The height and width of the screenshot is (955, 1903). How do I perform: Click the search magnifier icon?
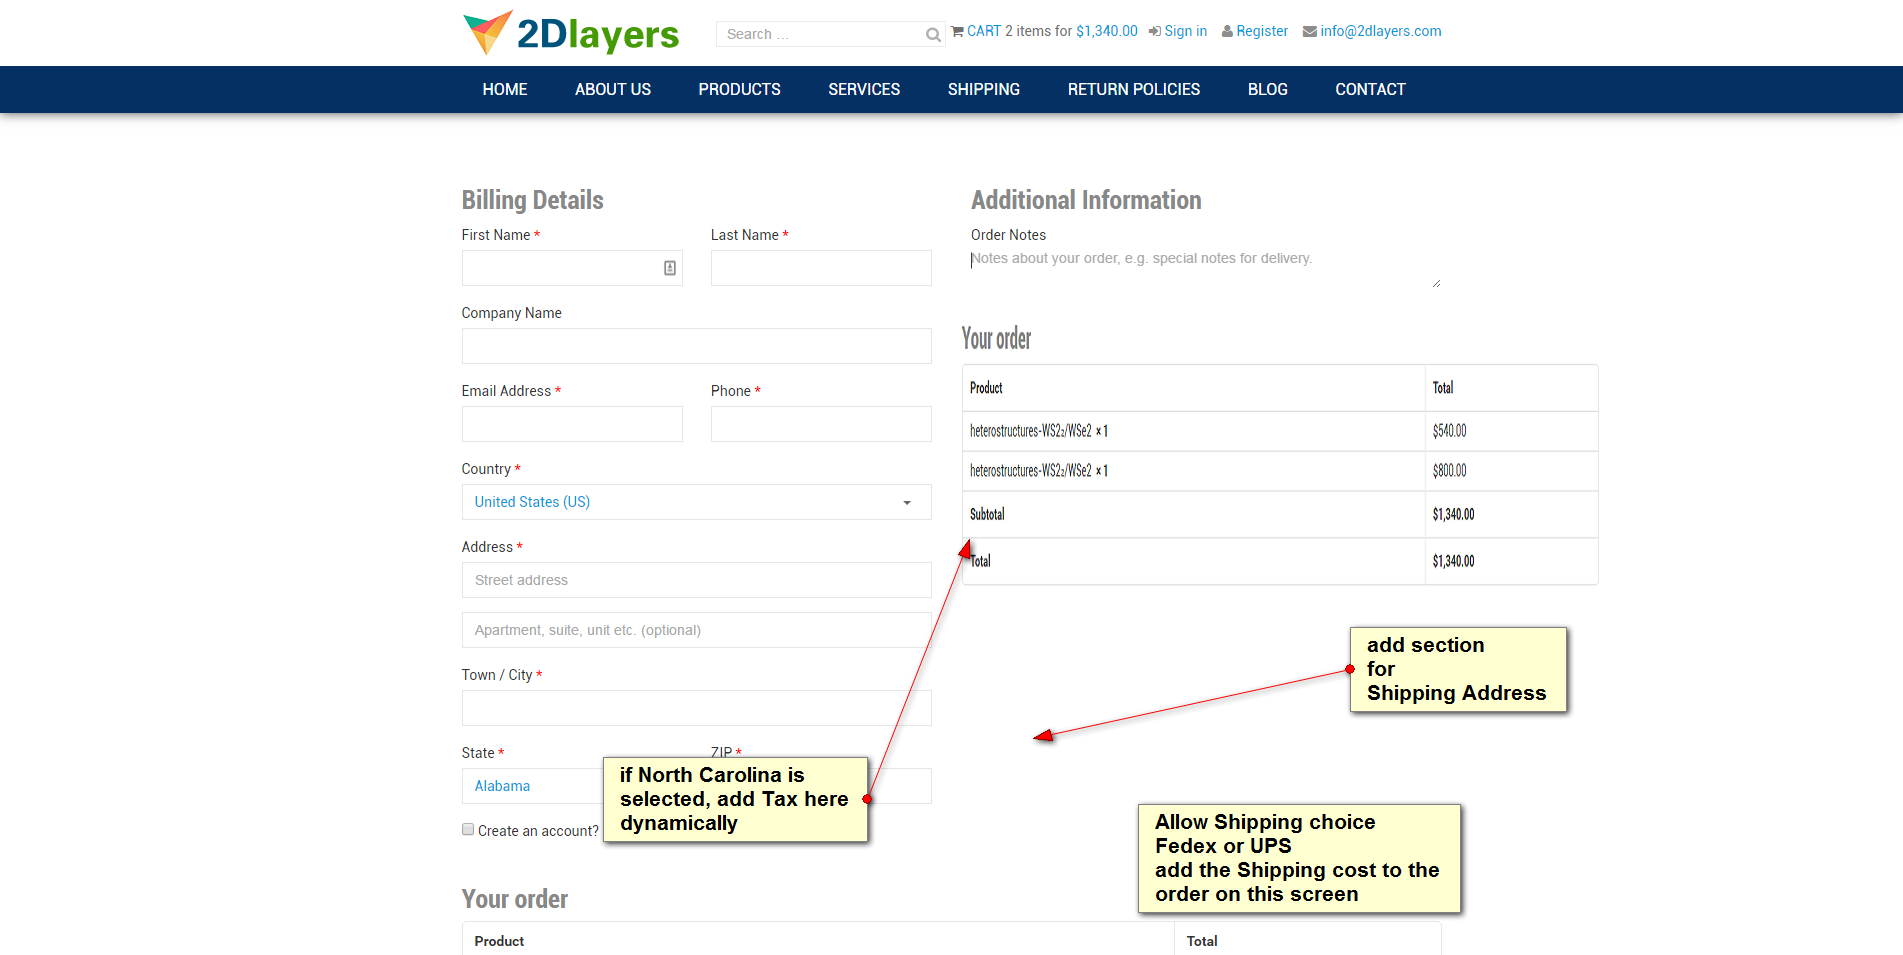(933, 35)
